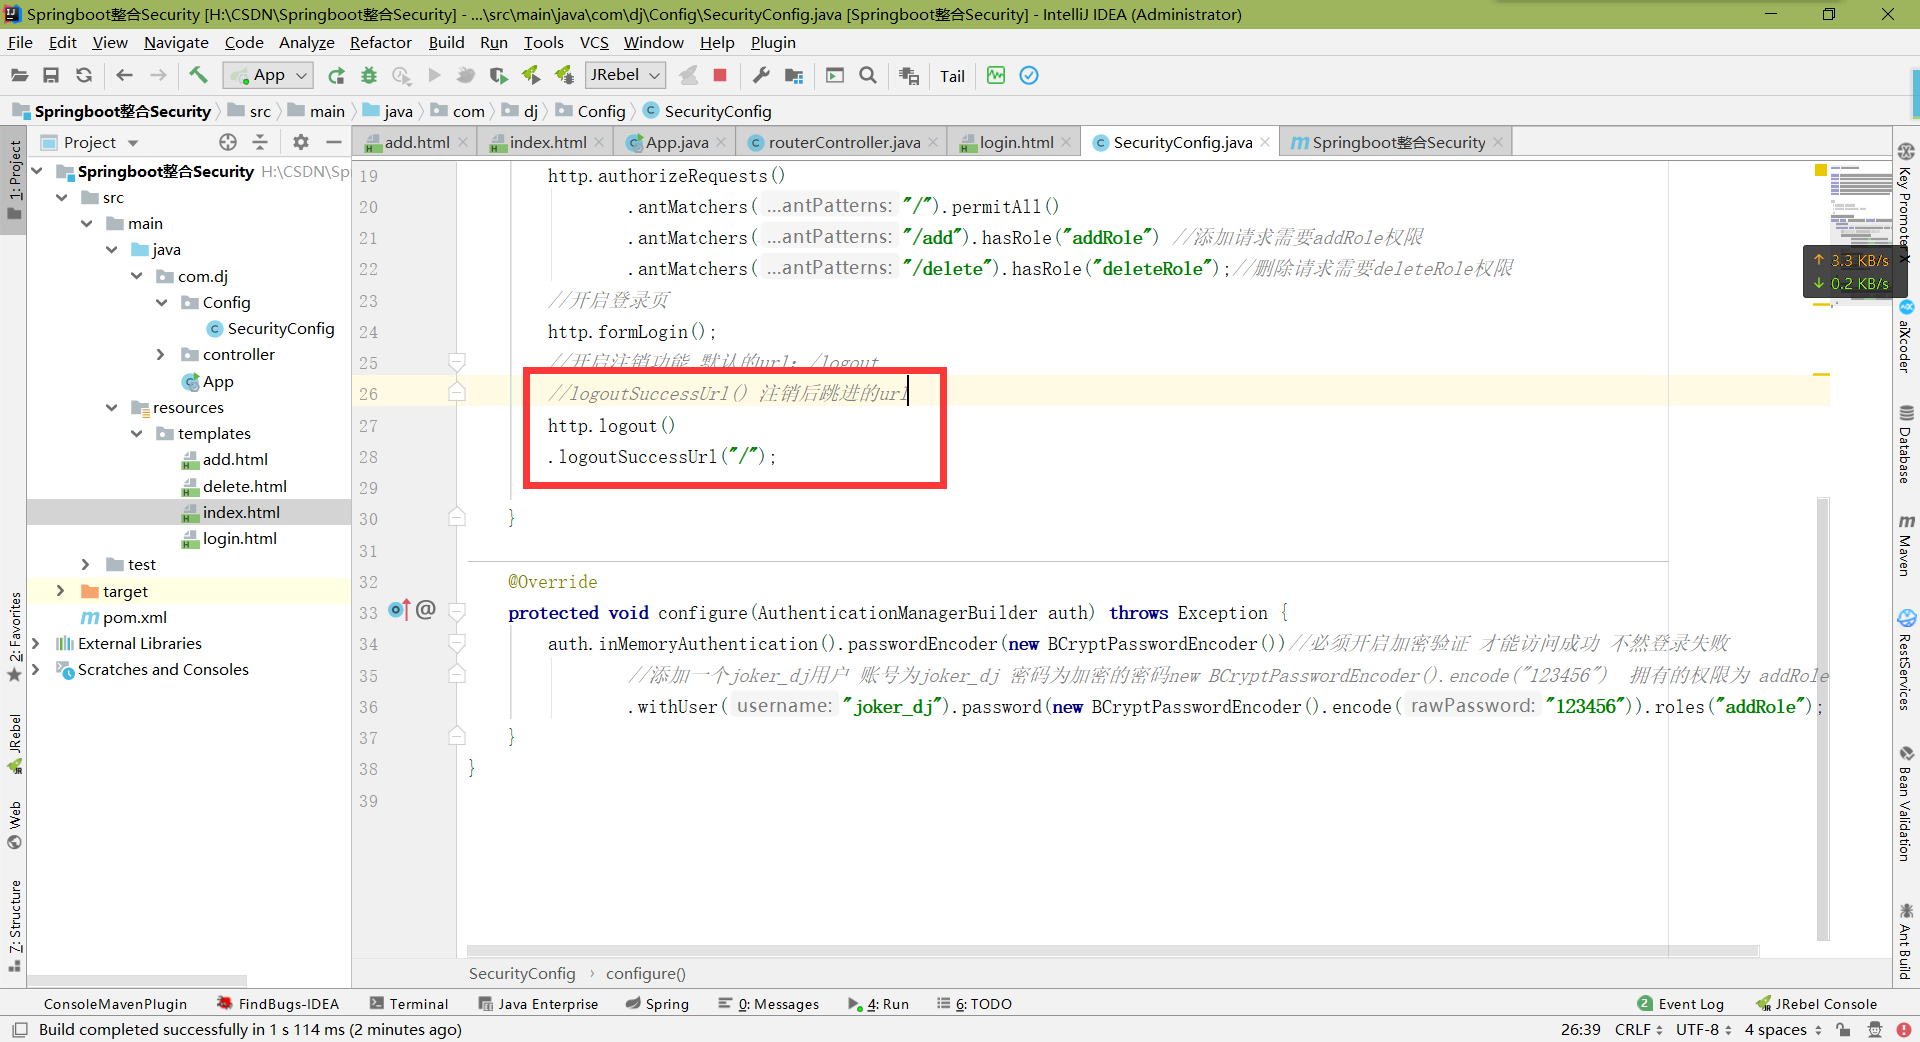Click the horizontal scrollbar of the editor
This screenshot has width=1920, height=1042.
click(1112, 950)
